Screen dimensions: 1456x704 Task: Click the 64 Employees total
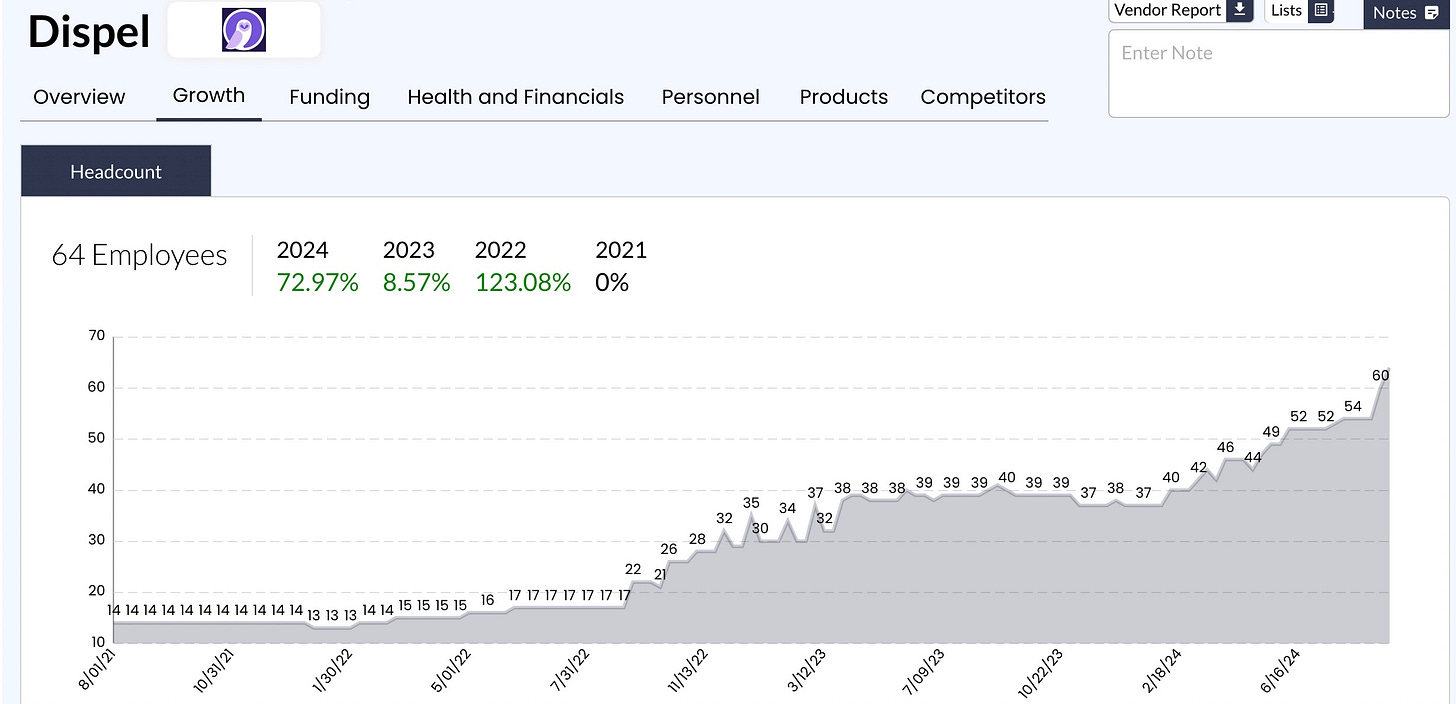click(139, 256)
